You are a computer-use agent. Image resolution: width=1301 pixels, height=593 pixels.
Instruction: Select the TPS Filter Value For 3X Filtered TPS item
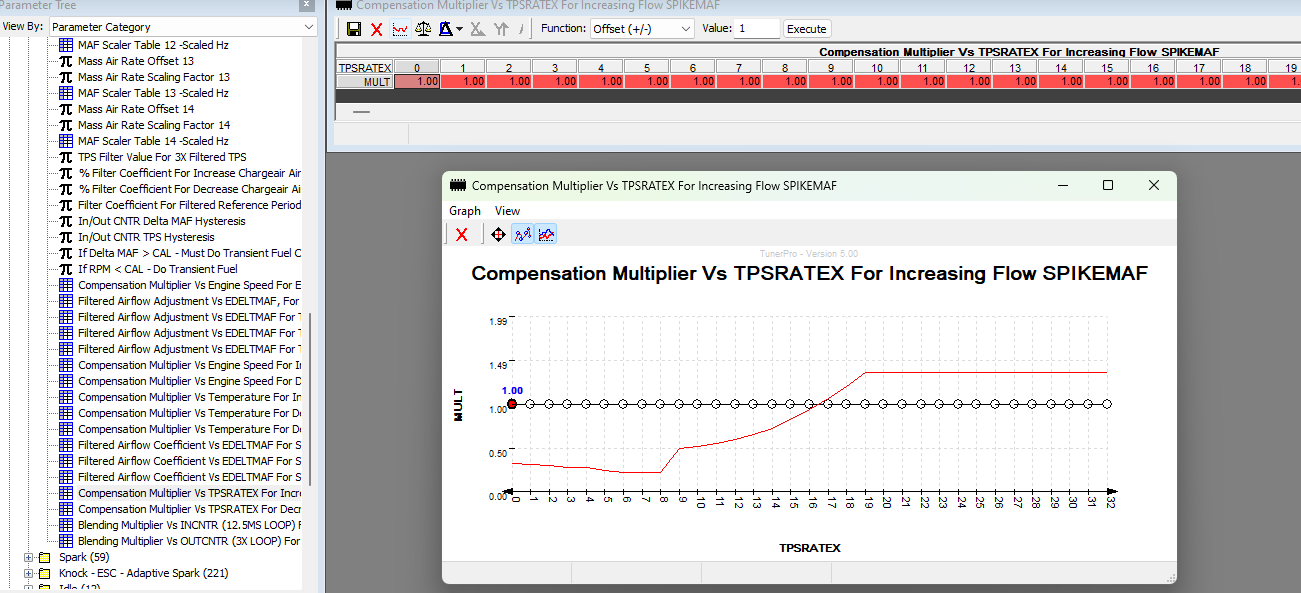162,157
